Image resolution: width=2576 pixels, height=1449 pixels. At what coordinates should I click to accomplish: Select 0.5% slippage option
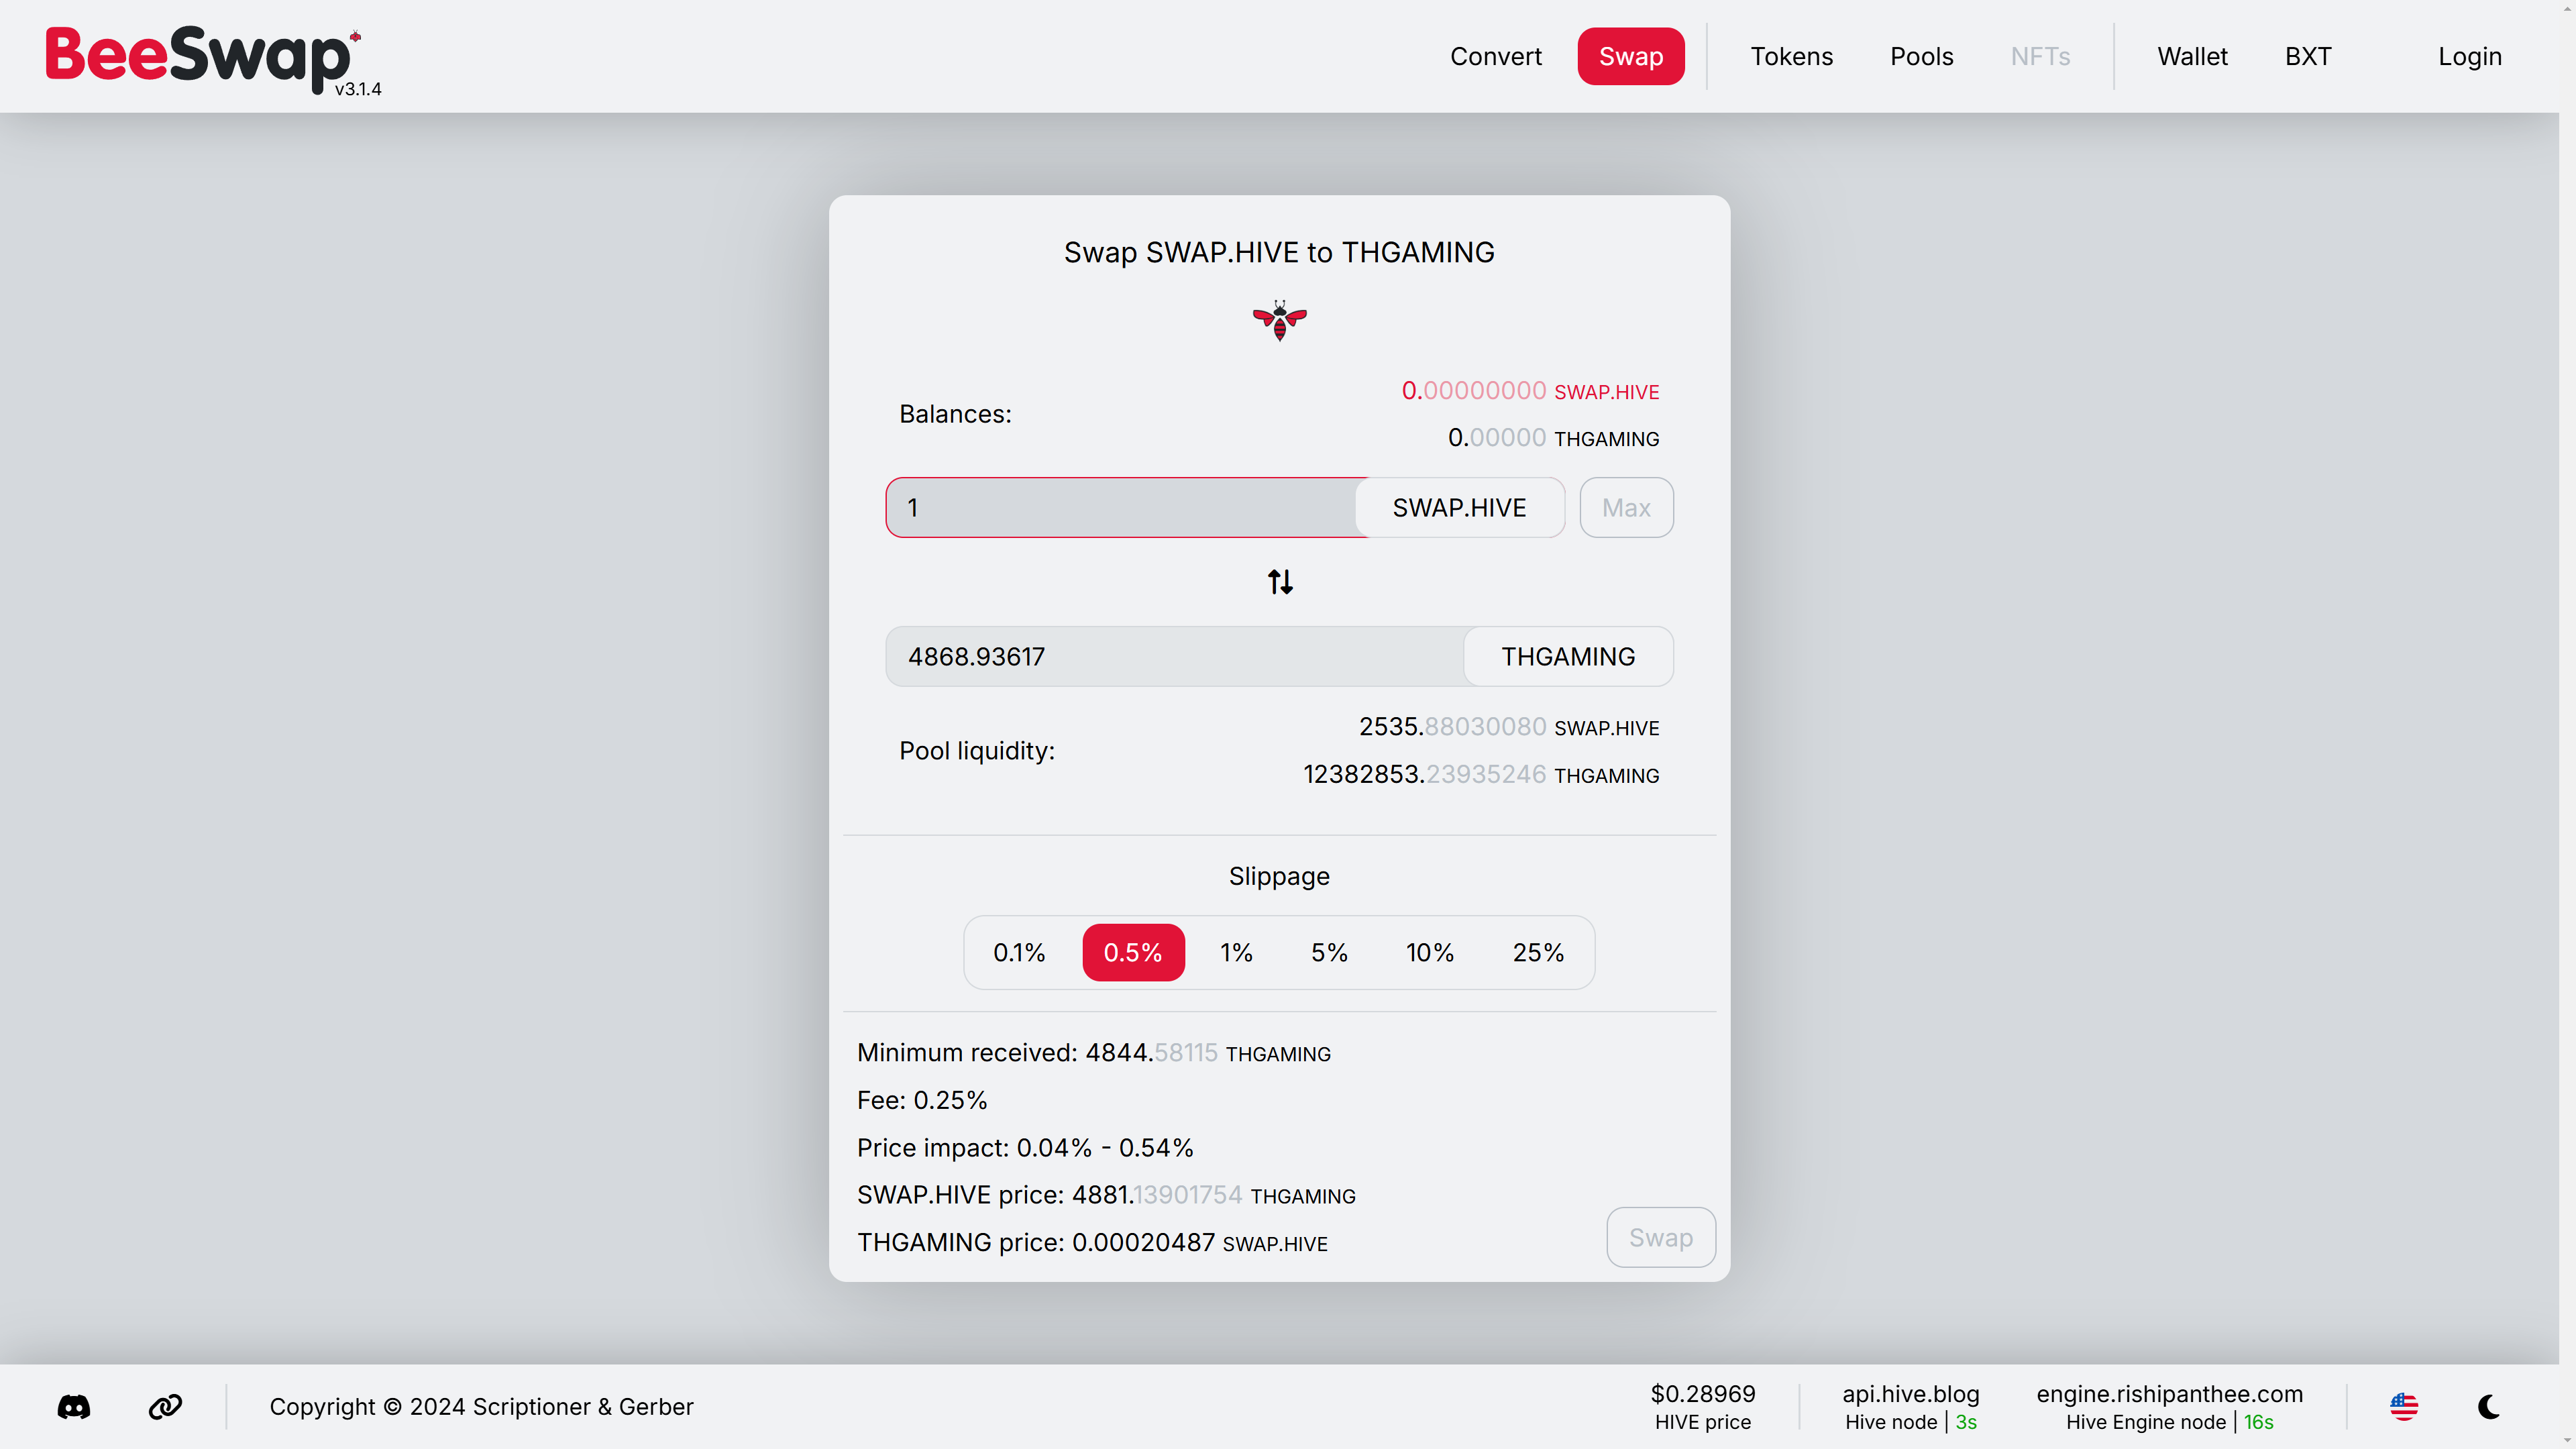tap(1133, 952)
